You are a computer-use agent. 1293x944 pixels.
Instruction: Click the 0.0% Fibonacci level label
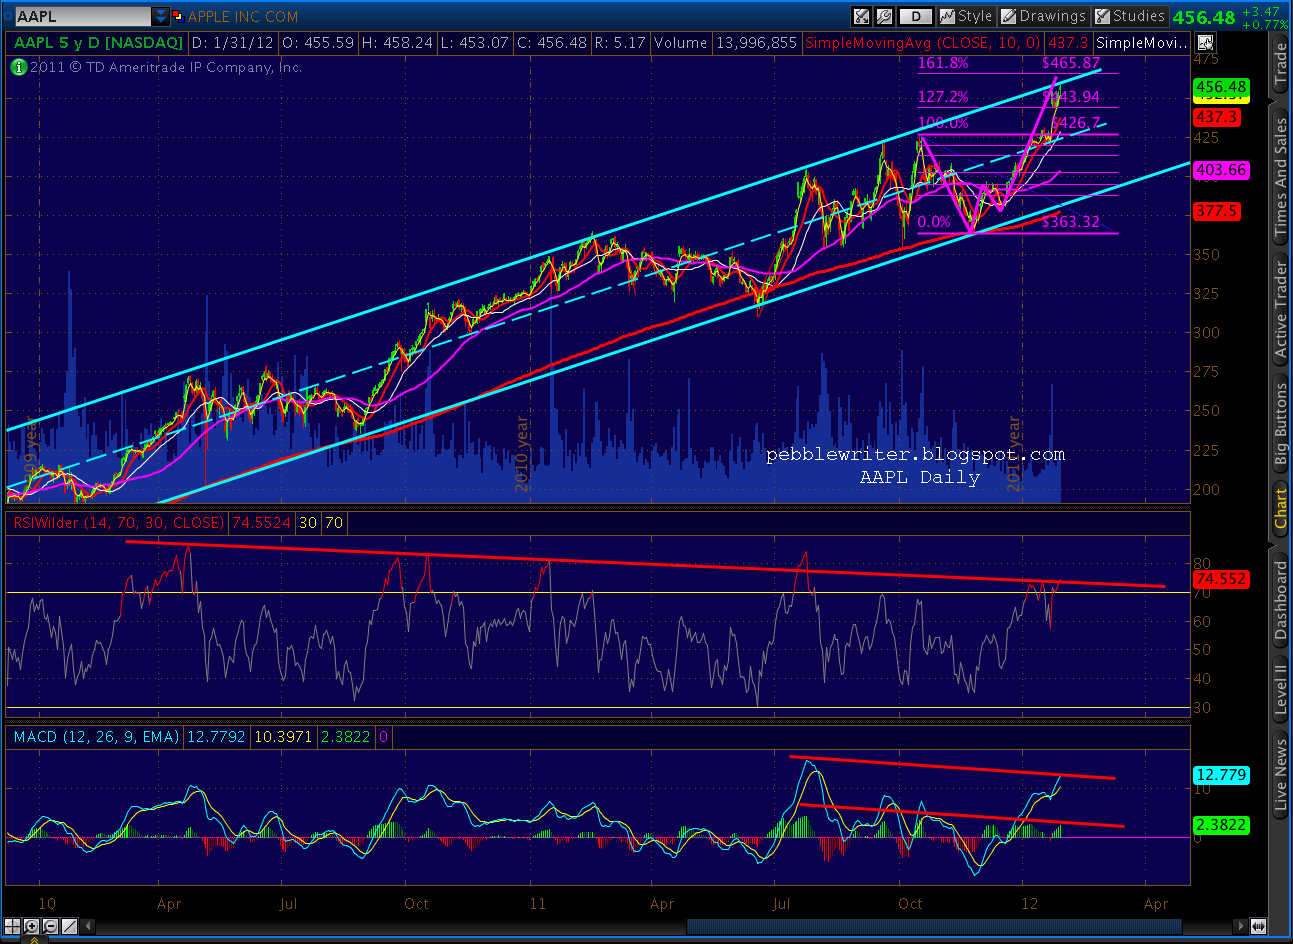934,222
